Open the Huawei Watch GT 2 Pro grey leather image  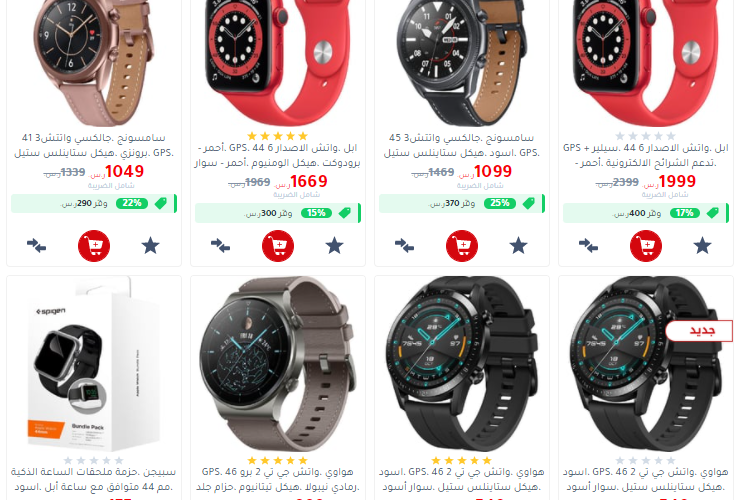(x=278, y=364)
